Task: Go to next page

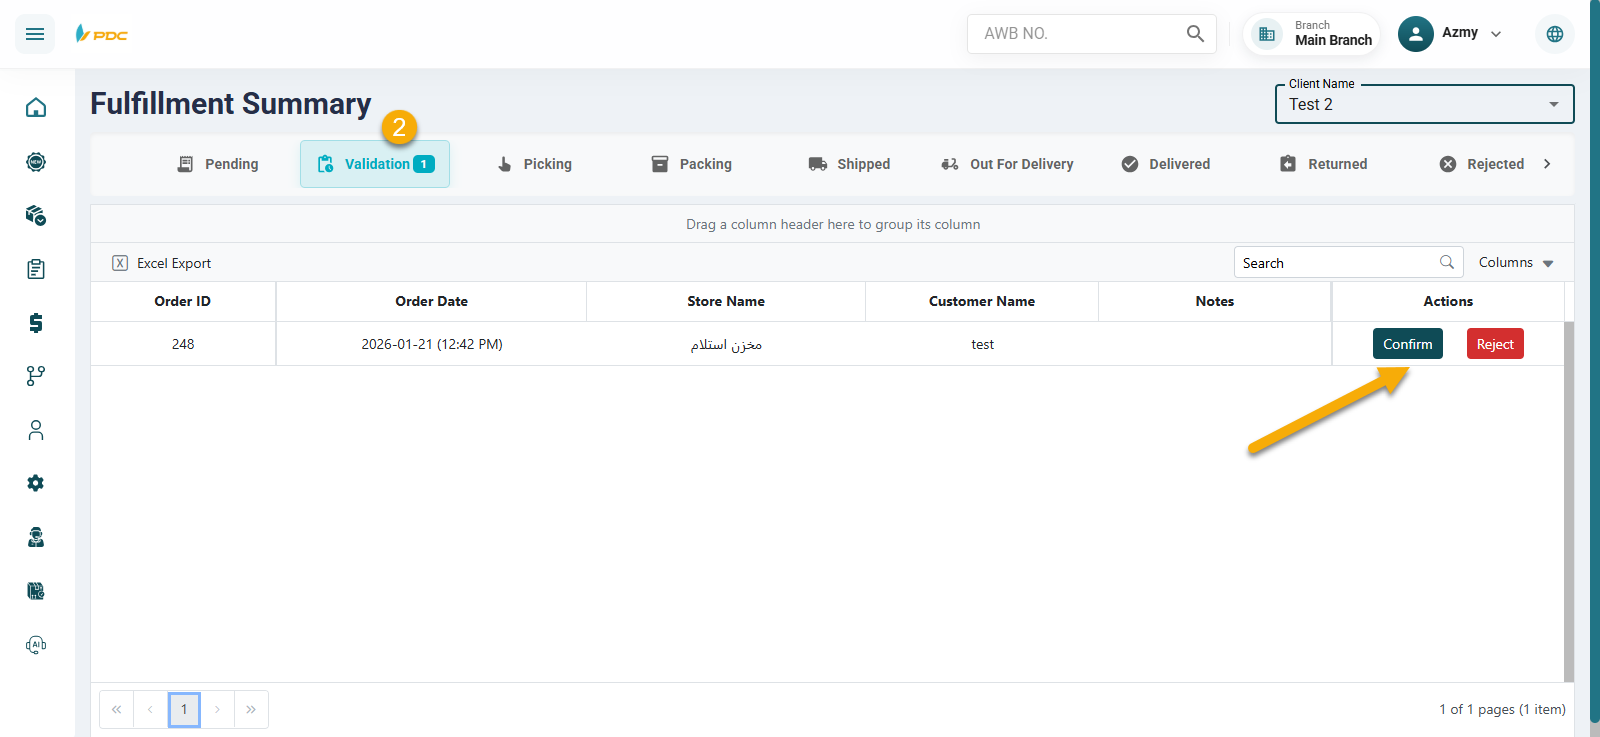Action: coord(217,709)
